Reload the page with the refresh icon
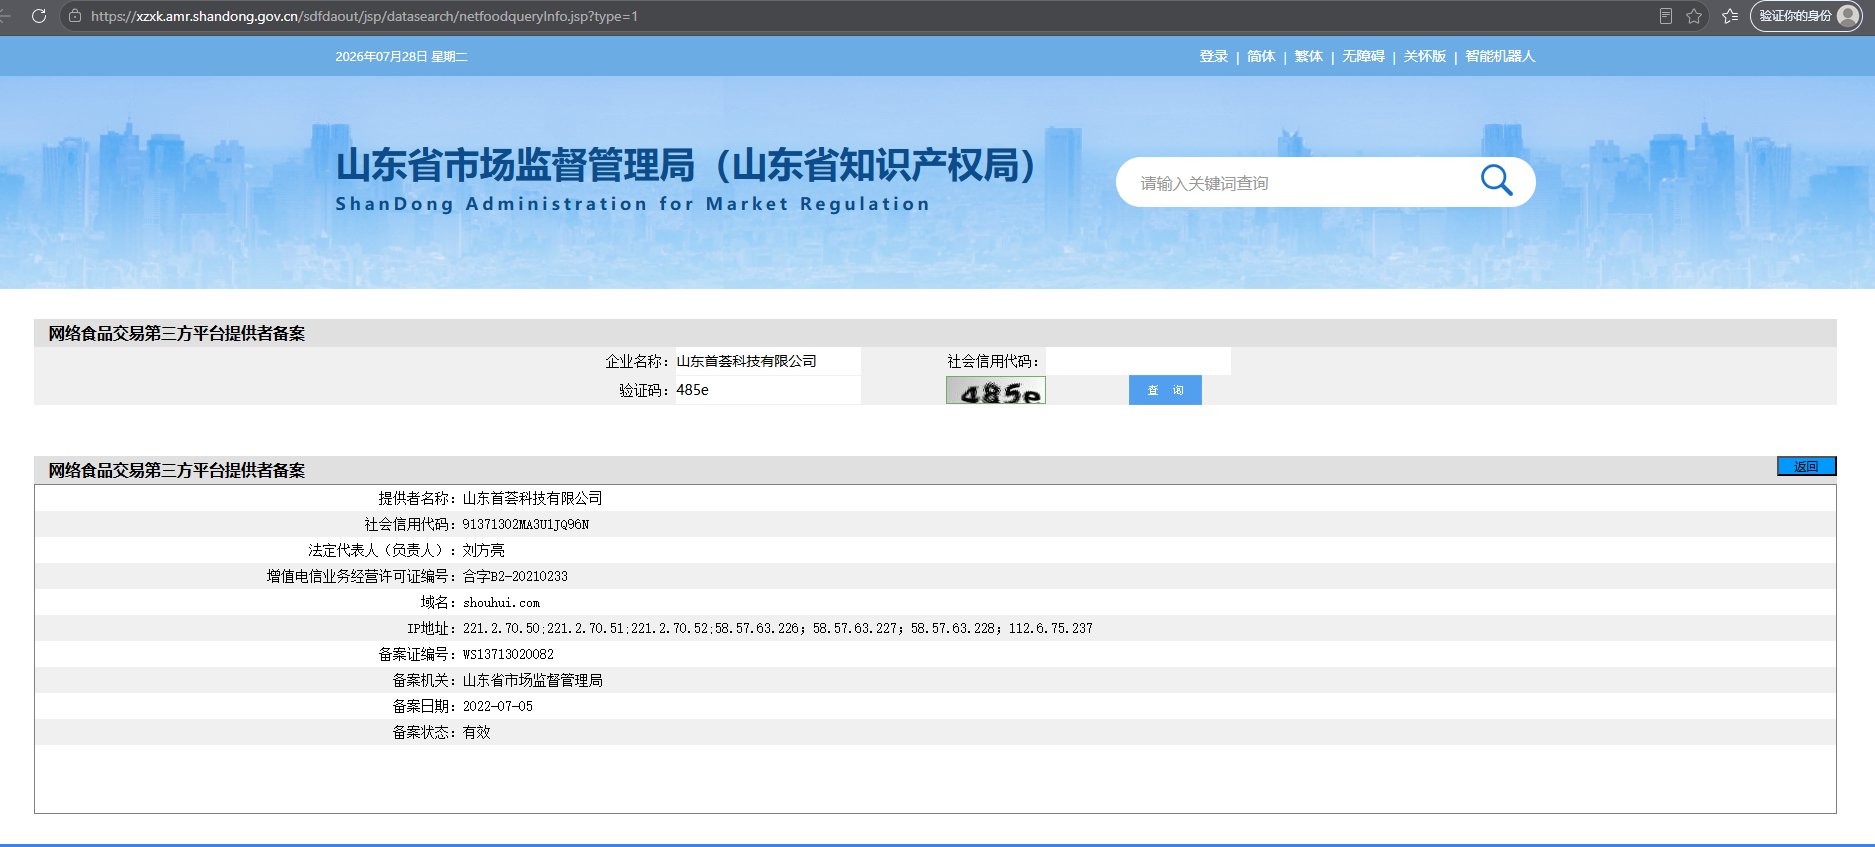The image size is (1875, 847). coord(39,16)
